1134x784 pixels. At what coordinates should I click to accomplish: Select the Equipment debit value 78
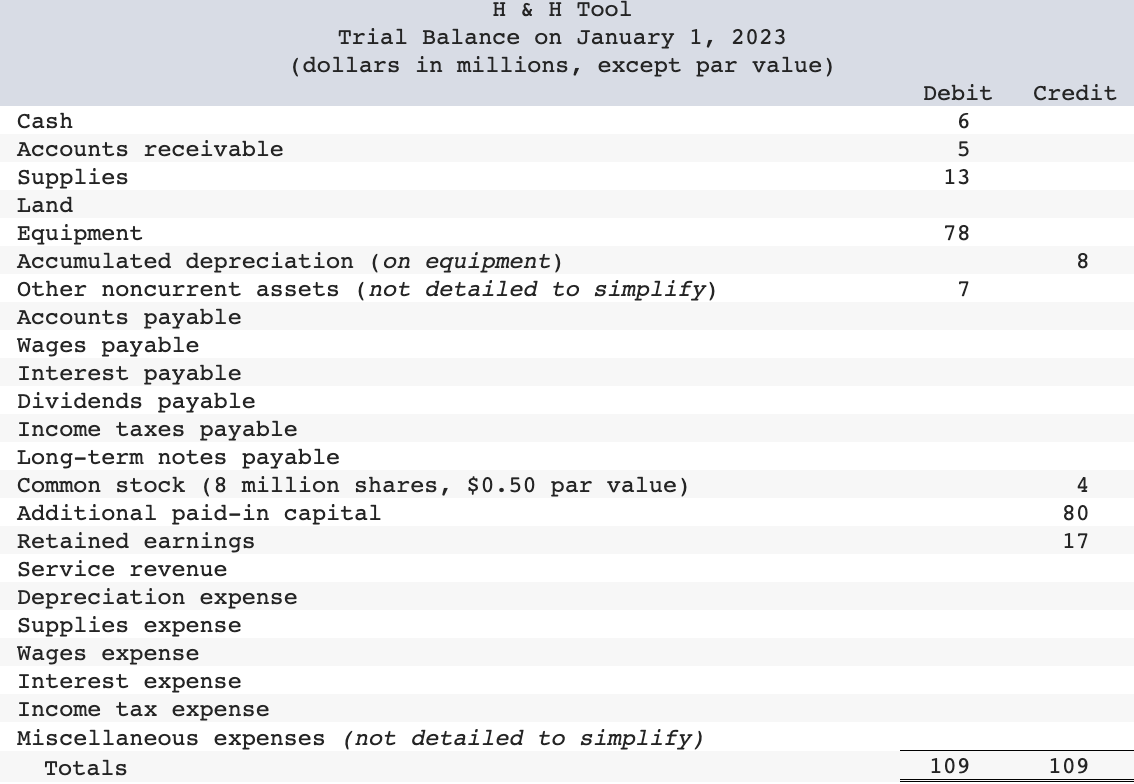point(956,232)
